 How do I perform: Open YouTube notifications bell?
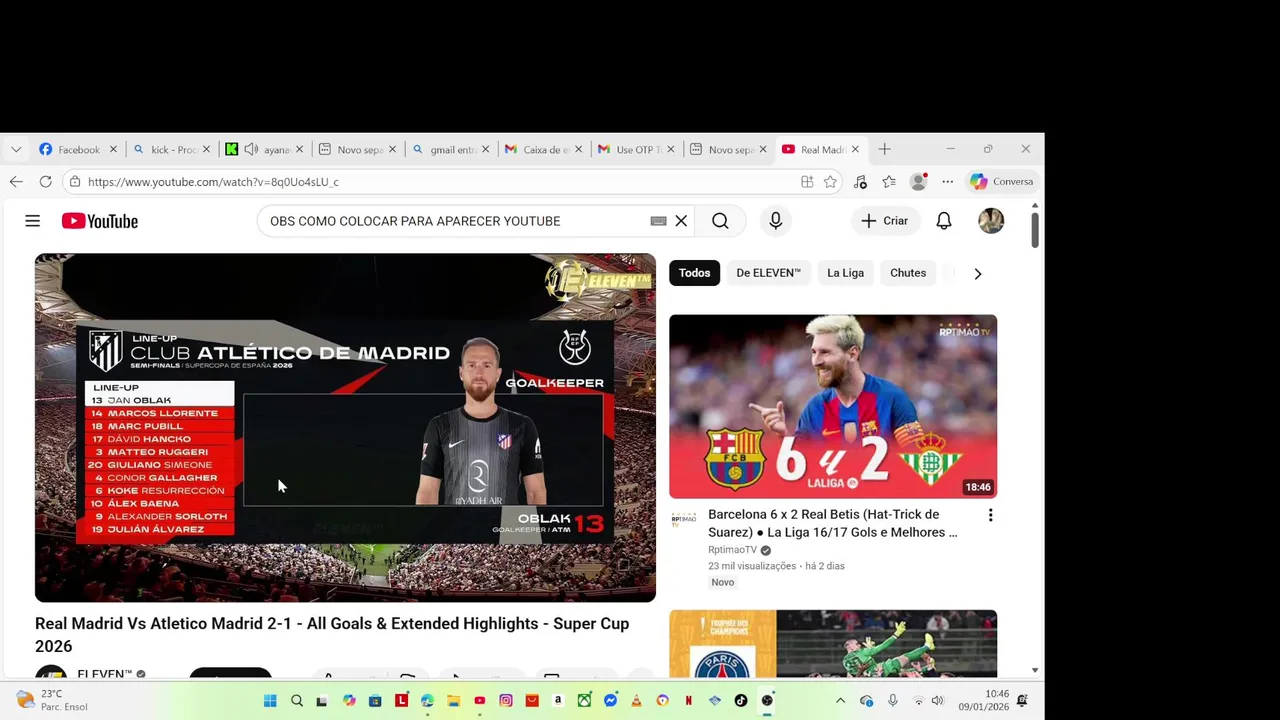pos(943,221)
